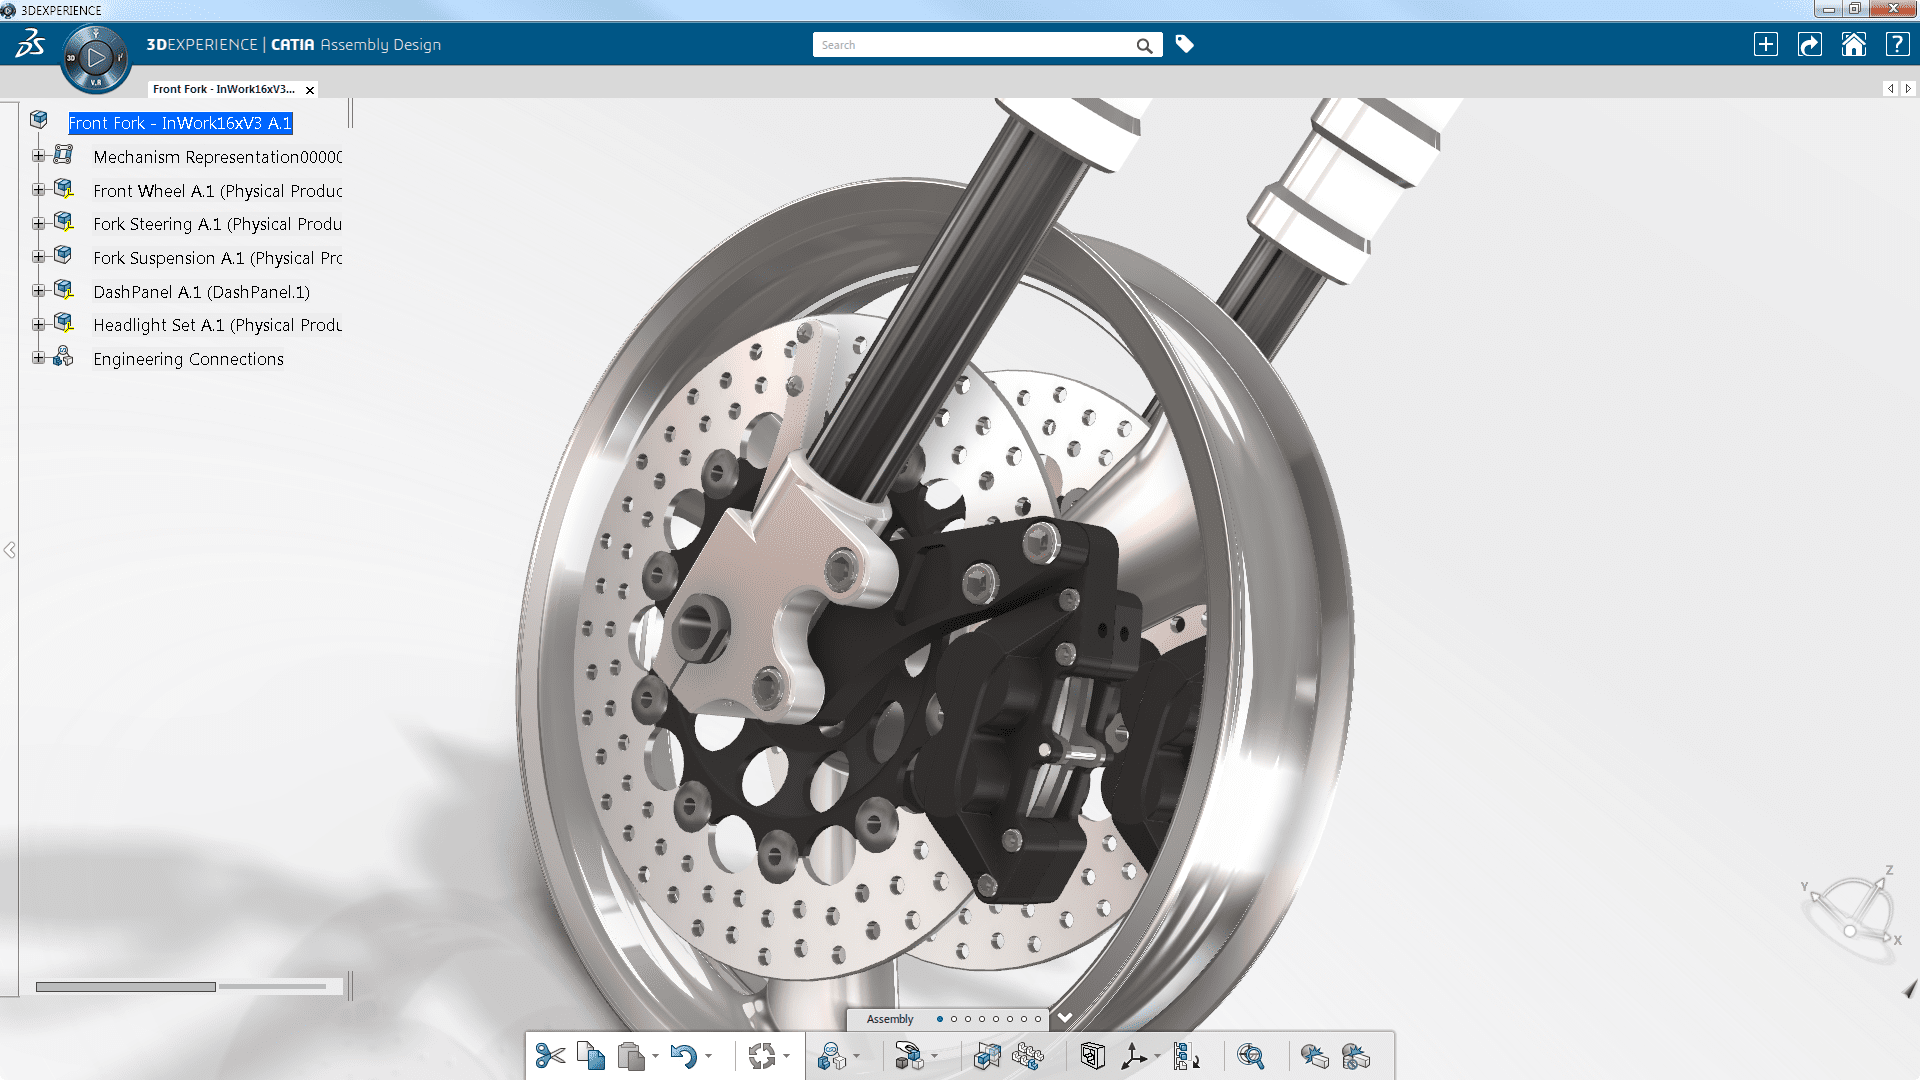Expand the Front Wheel A.1 tree node

pos(38,189)
